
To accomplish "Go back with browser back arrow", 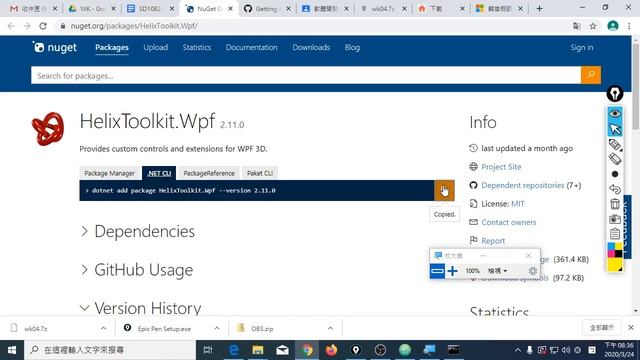I will [x=11, y=26].
